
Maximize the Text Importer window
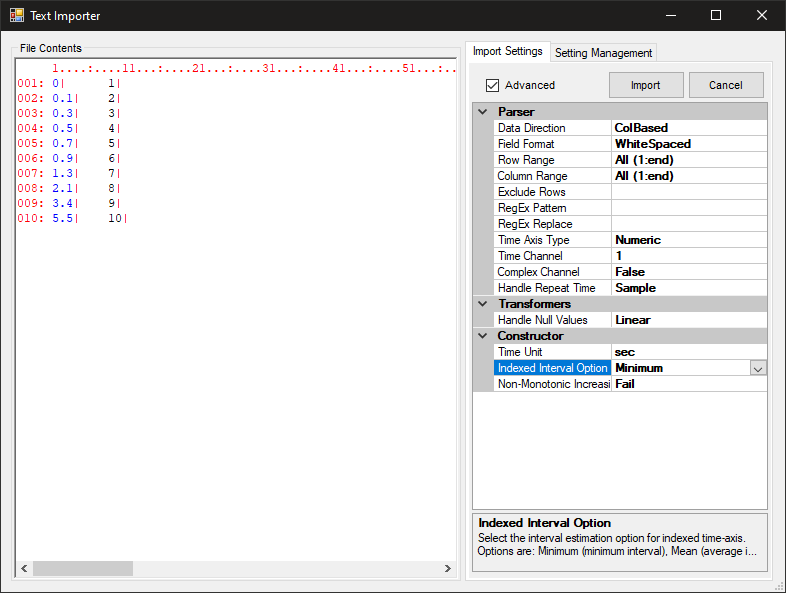[716, 15]
